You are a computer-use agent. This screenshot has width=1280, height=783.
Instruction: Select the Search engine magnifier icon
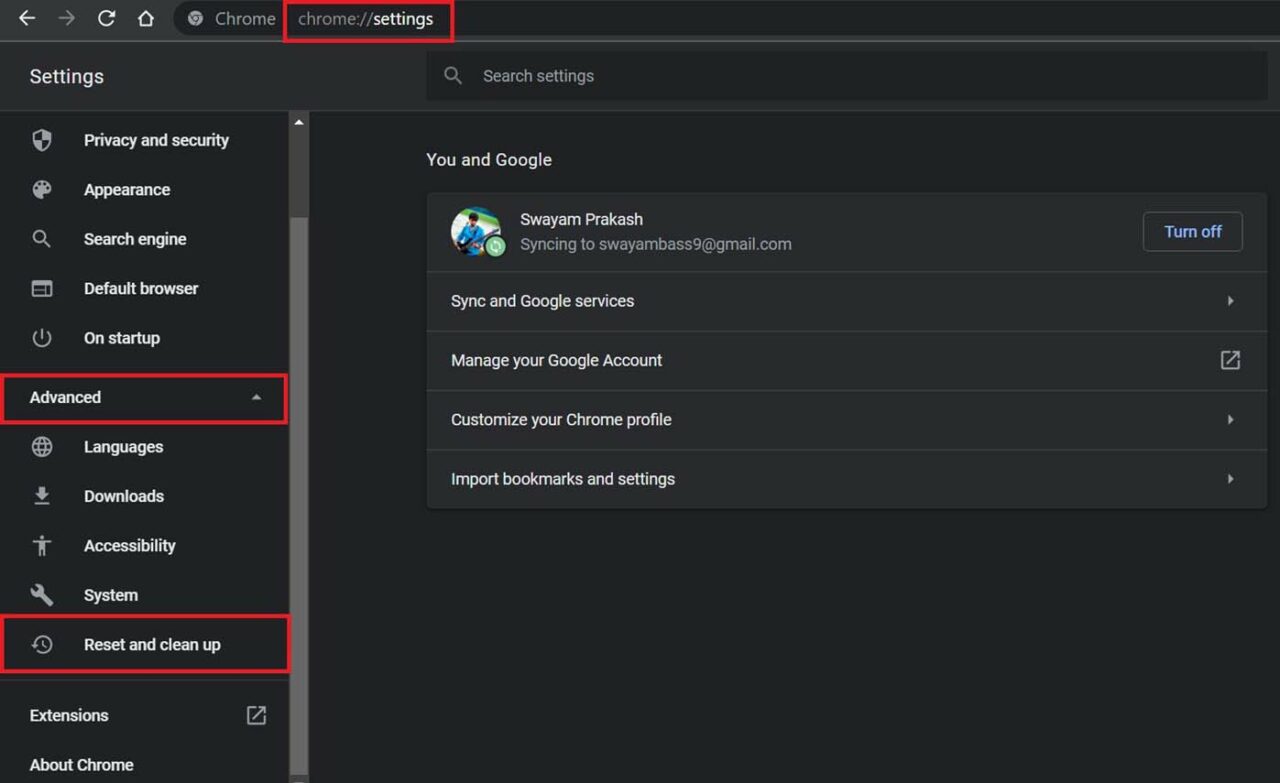(42, 239)
